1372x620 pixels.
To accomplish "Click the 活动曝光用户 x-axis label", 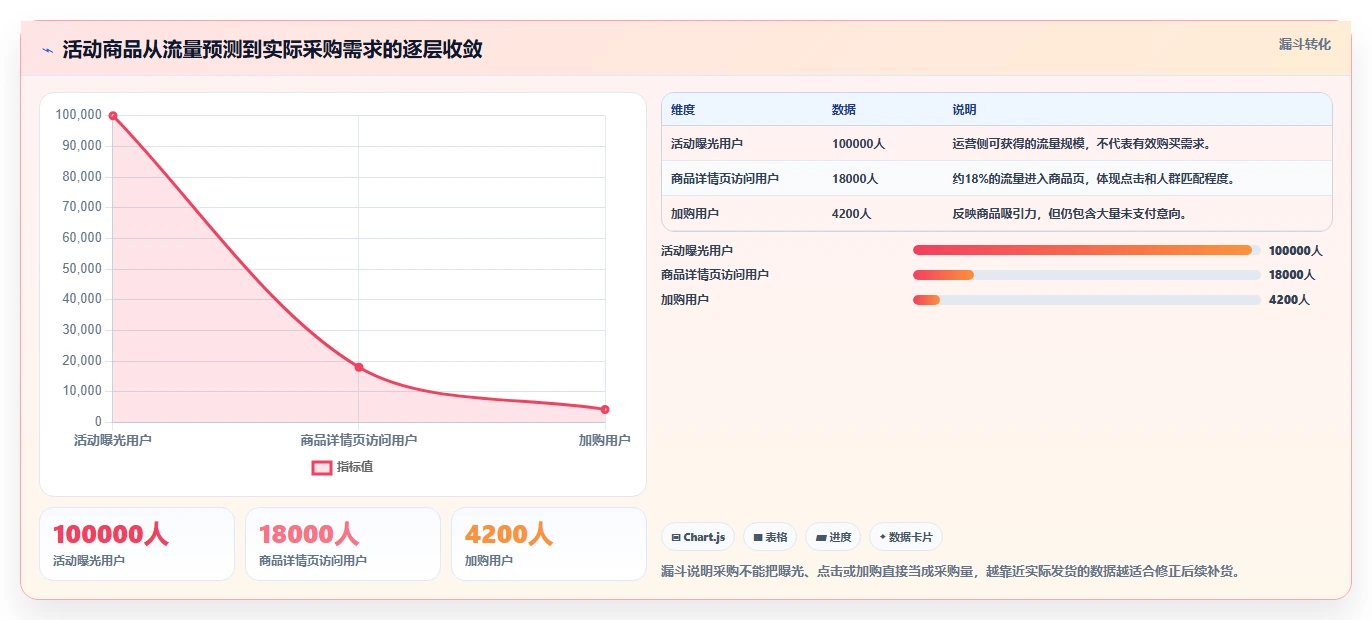I will 113,440.
